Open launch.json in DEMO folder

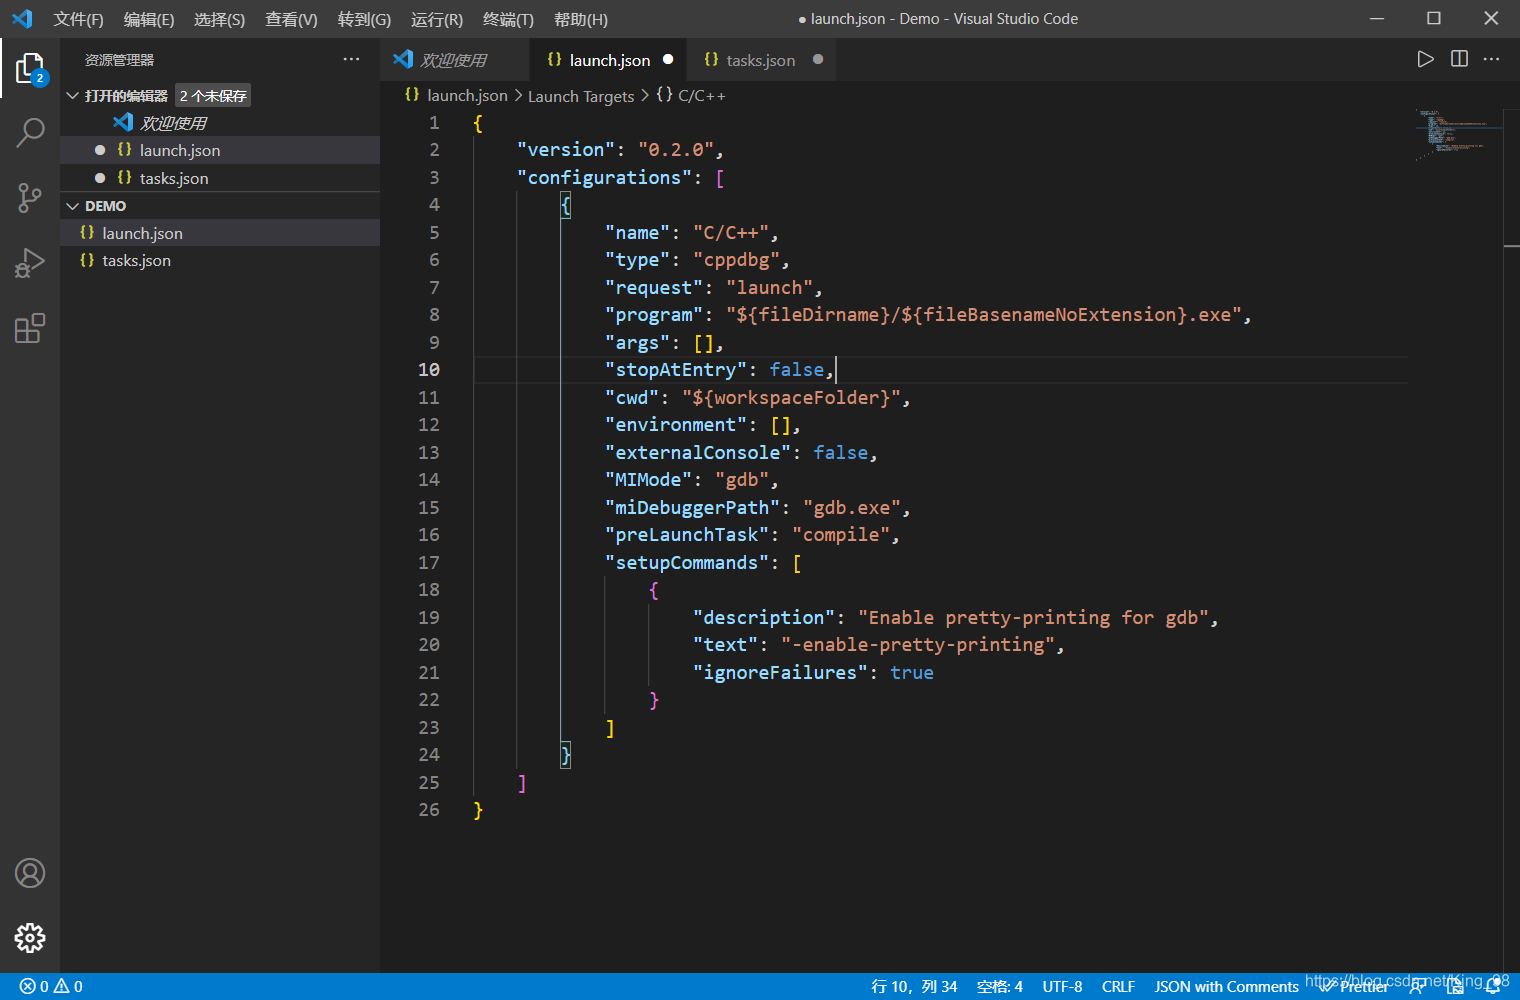point(220,233)
